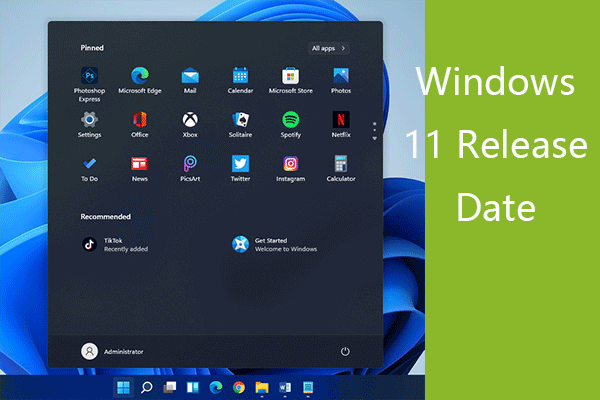Image resolution: width=600 pixels, height=400 pixels.
Task: Launch Google Chrome from the taskbar
Action: pyautogui.click(x=239, y=388)
